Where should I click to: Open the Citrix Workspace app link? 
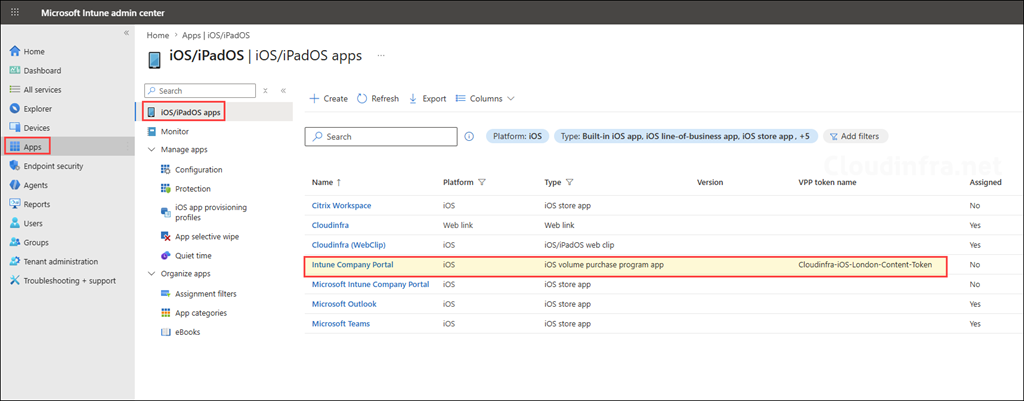342,206
